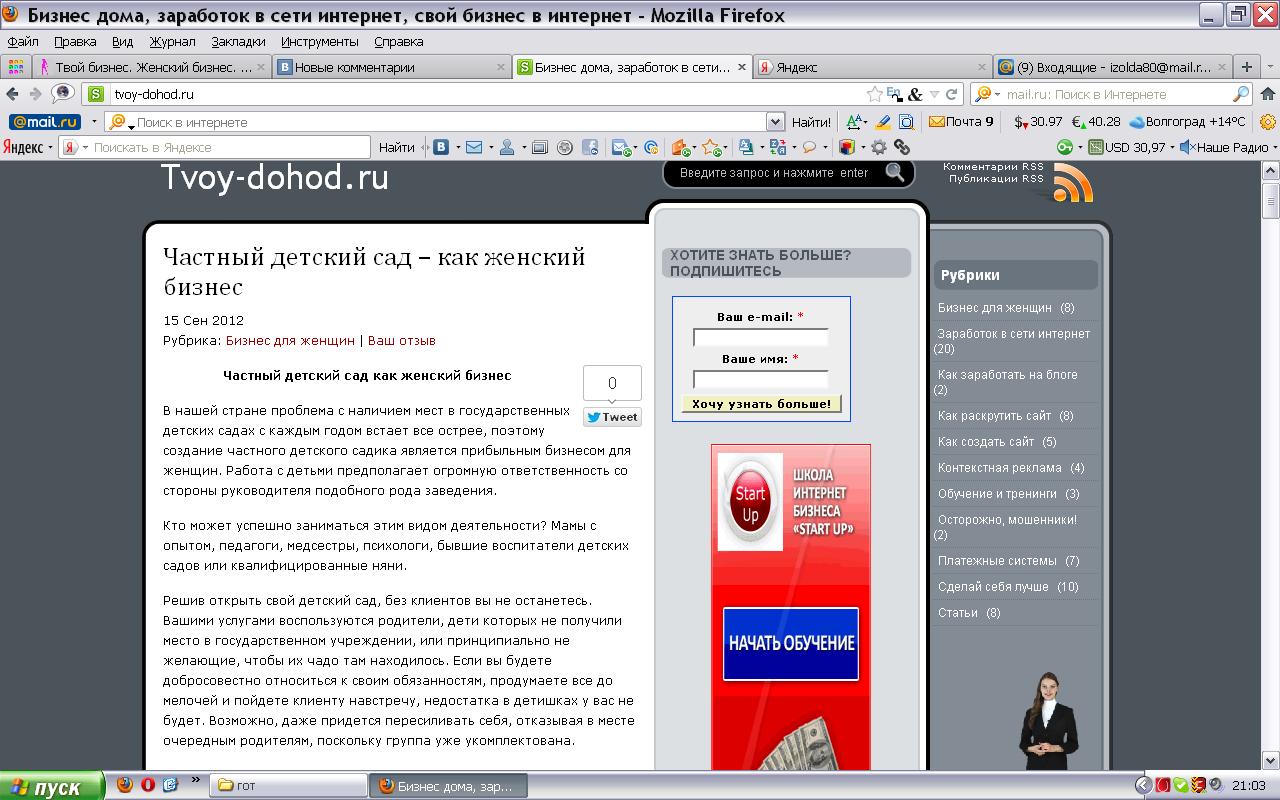Screen dimensions: 1280x800
Task: Click the speech bubble icon in Yandex toolbar
Action: pyautogui.click(x=809, y=147)
